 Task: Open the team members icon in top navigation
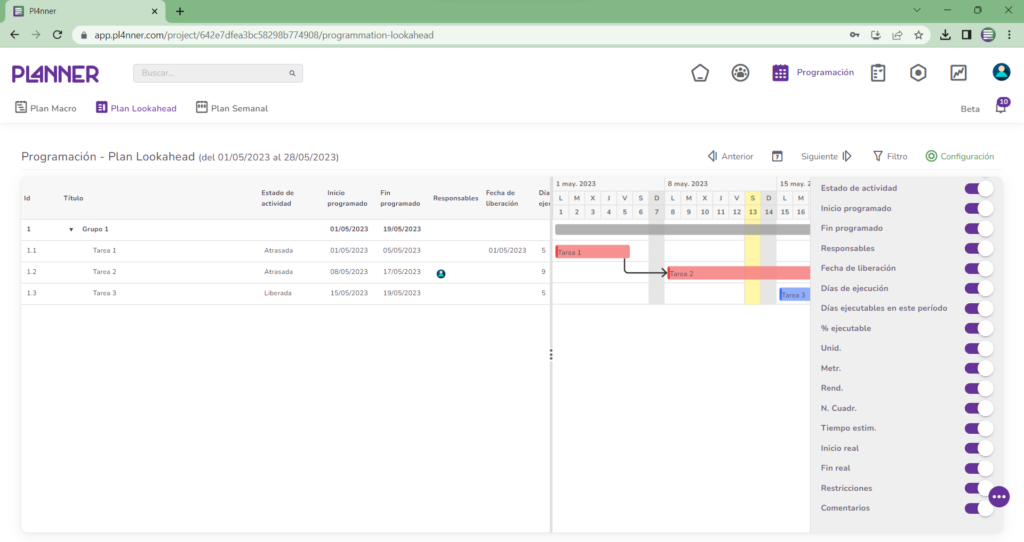[x=740, y=72]
